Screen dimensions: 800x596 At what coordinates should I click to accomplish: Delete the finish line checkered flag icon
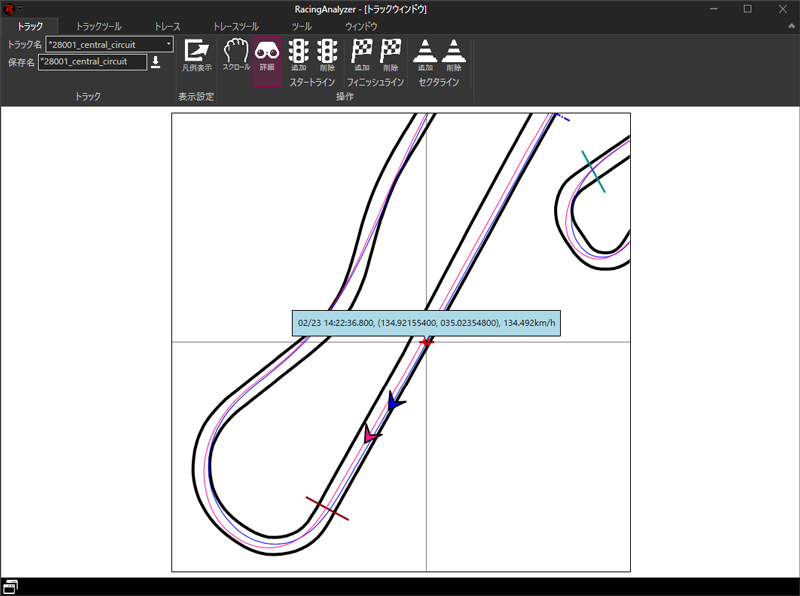(x=390, y=54)
